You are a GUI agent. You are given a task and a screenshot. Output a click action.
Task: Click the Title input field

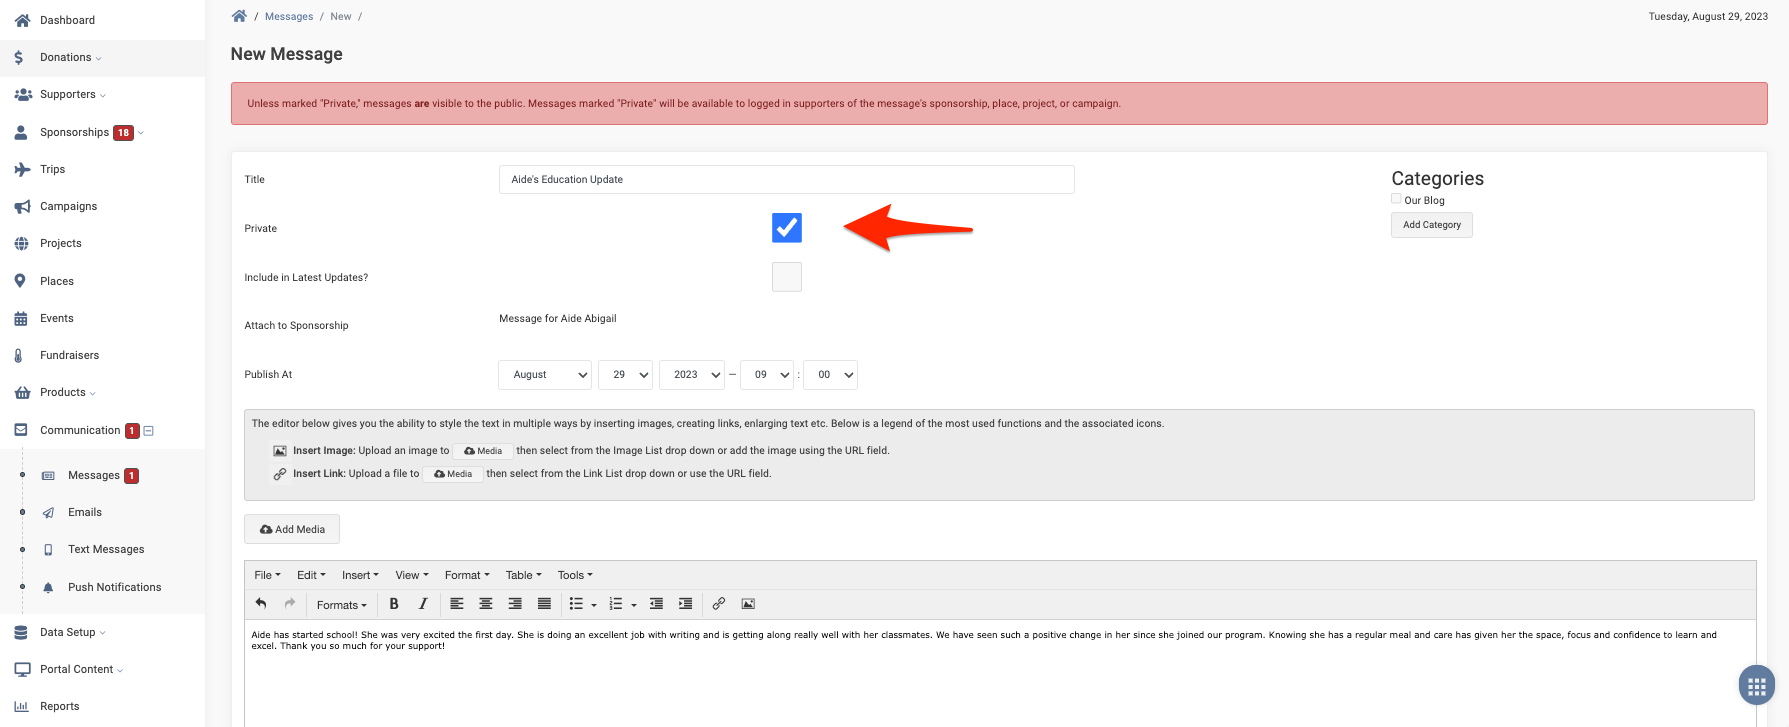click(x=786, y=180)
